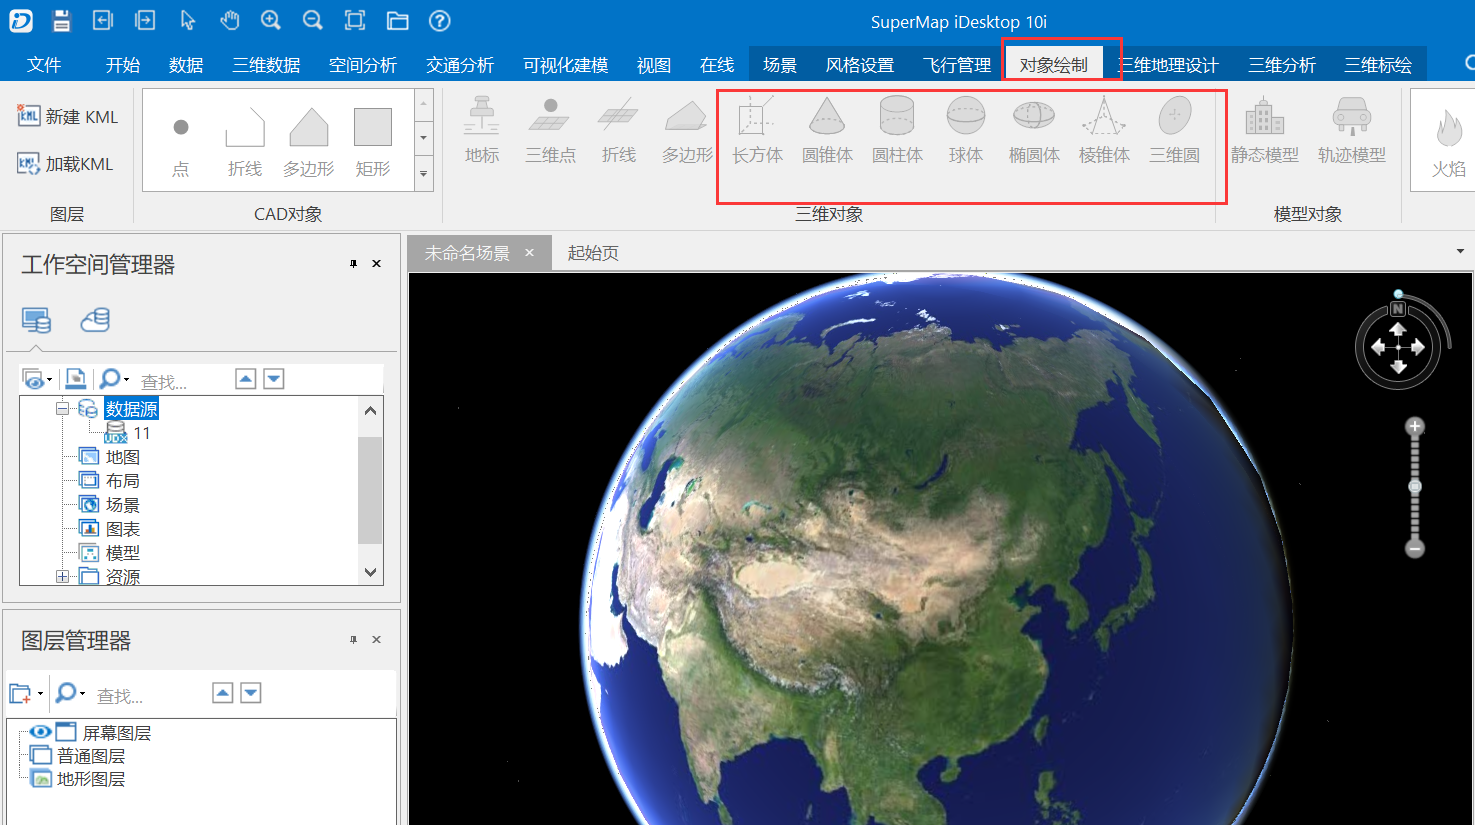The height and width of the screenshot is (825, 1475).
Task: Click 加载KML button
Action: click(x=66, y=163)
